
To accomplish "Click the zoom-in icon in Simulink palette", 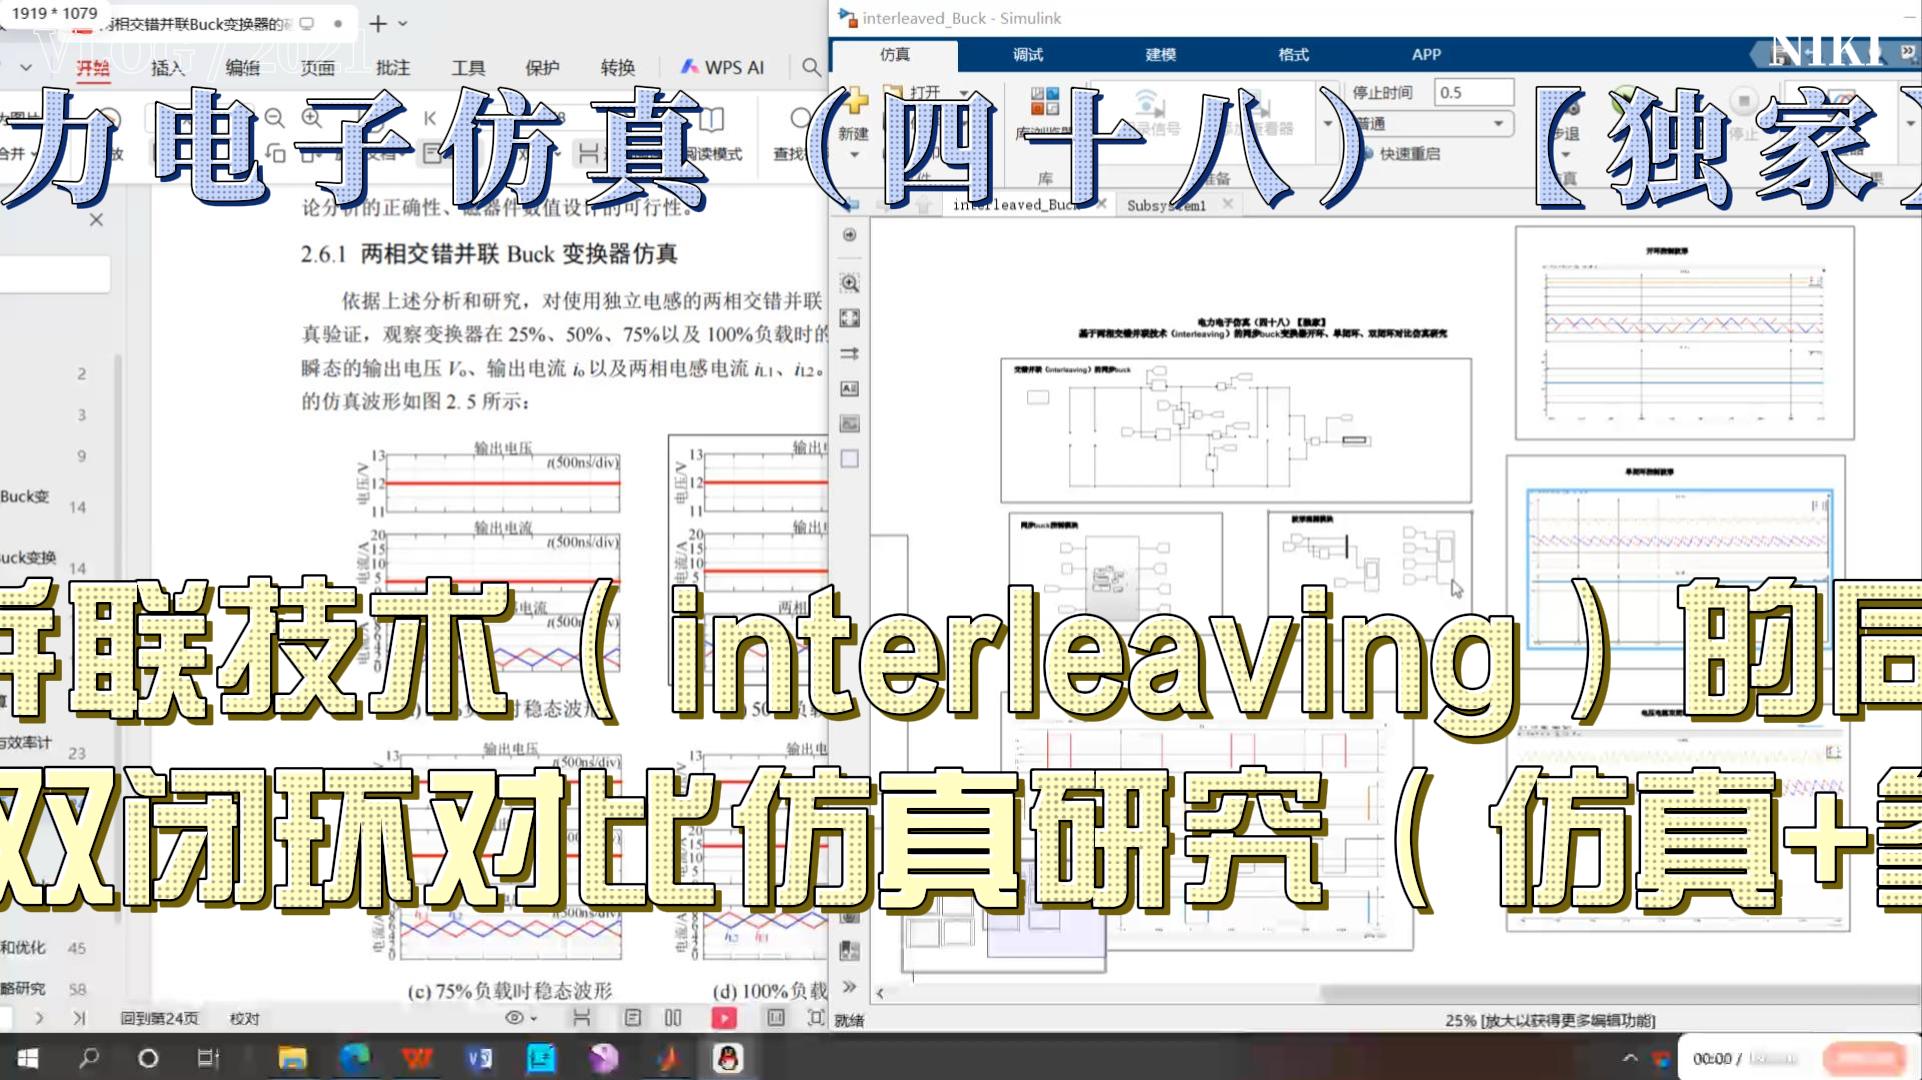I will tap(849, 284).
